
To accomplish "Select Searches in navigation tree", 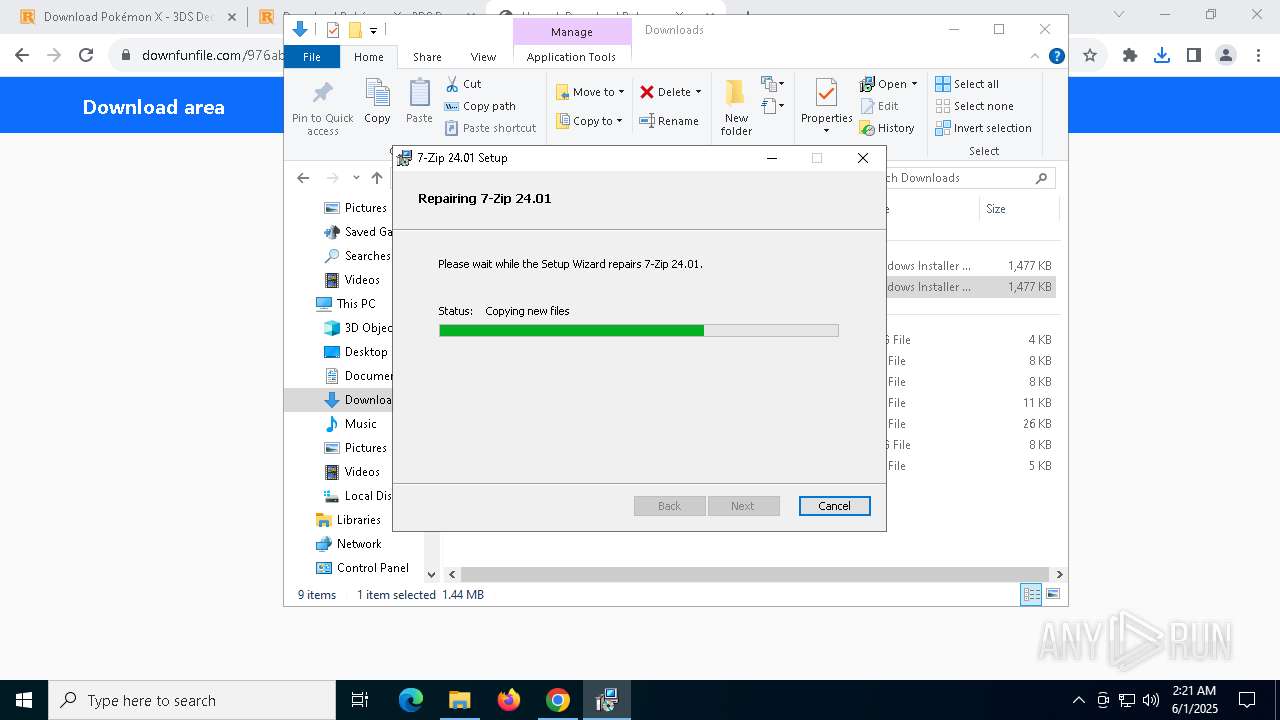I will pyautogui.click(x=357, y=256).
